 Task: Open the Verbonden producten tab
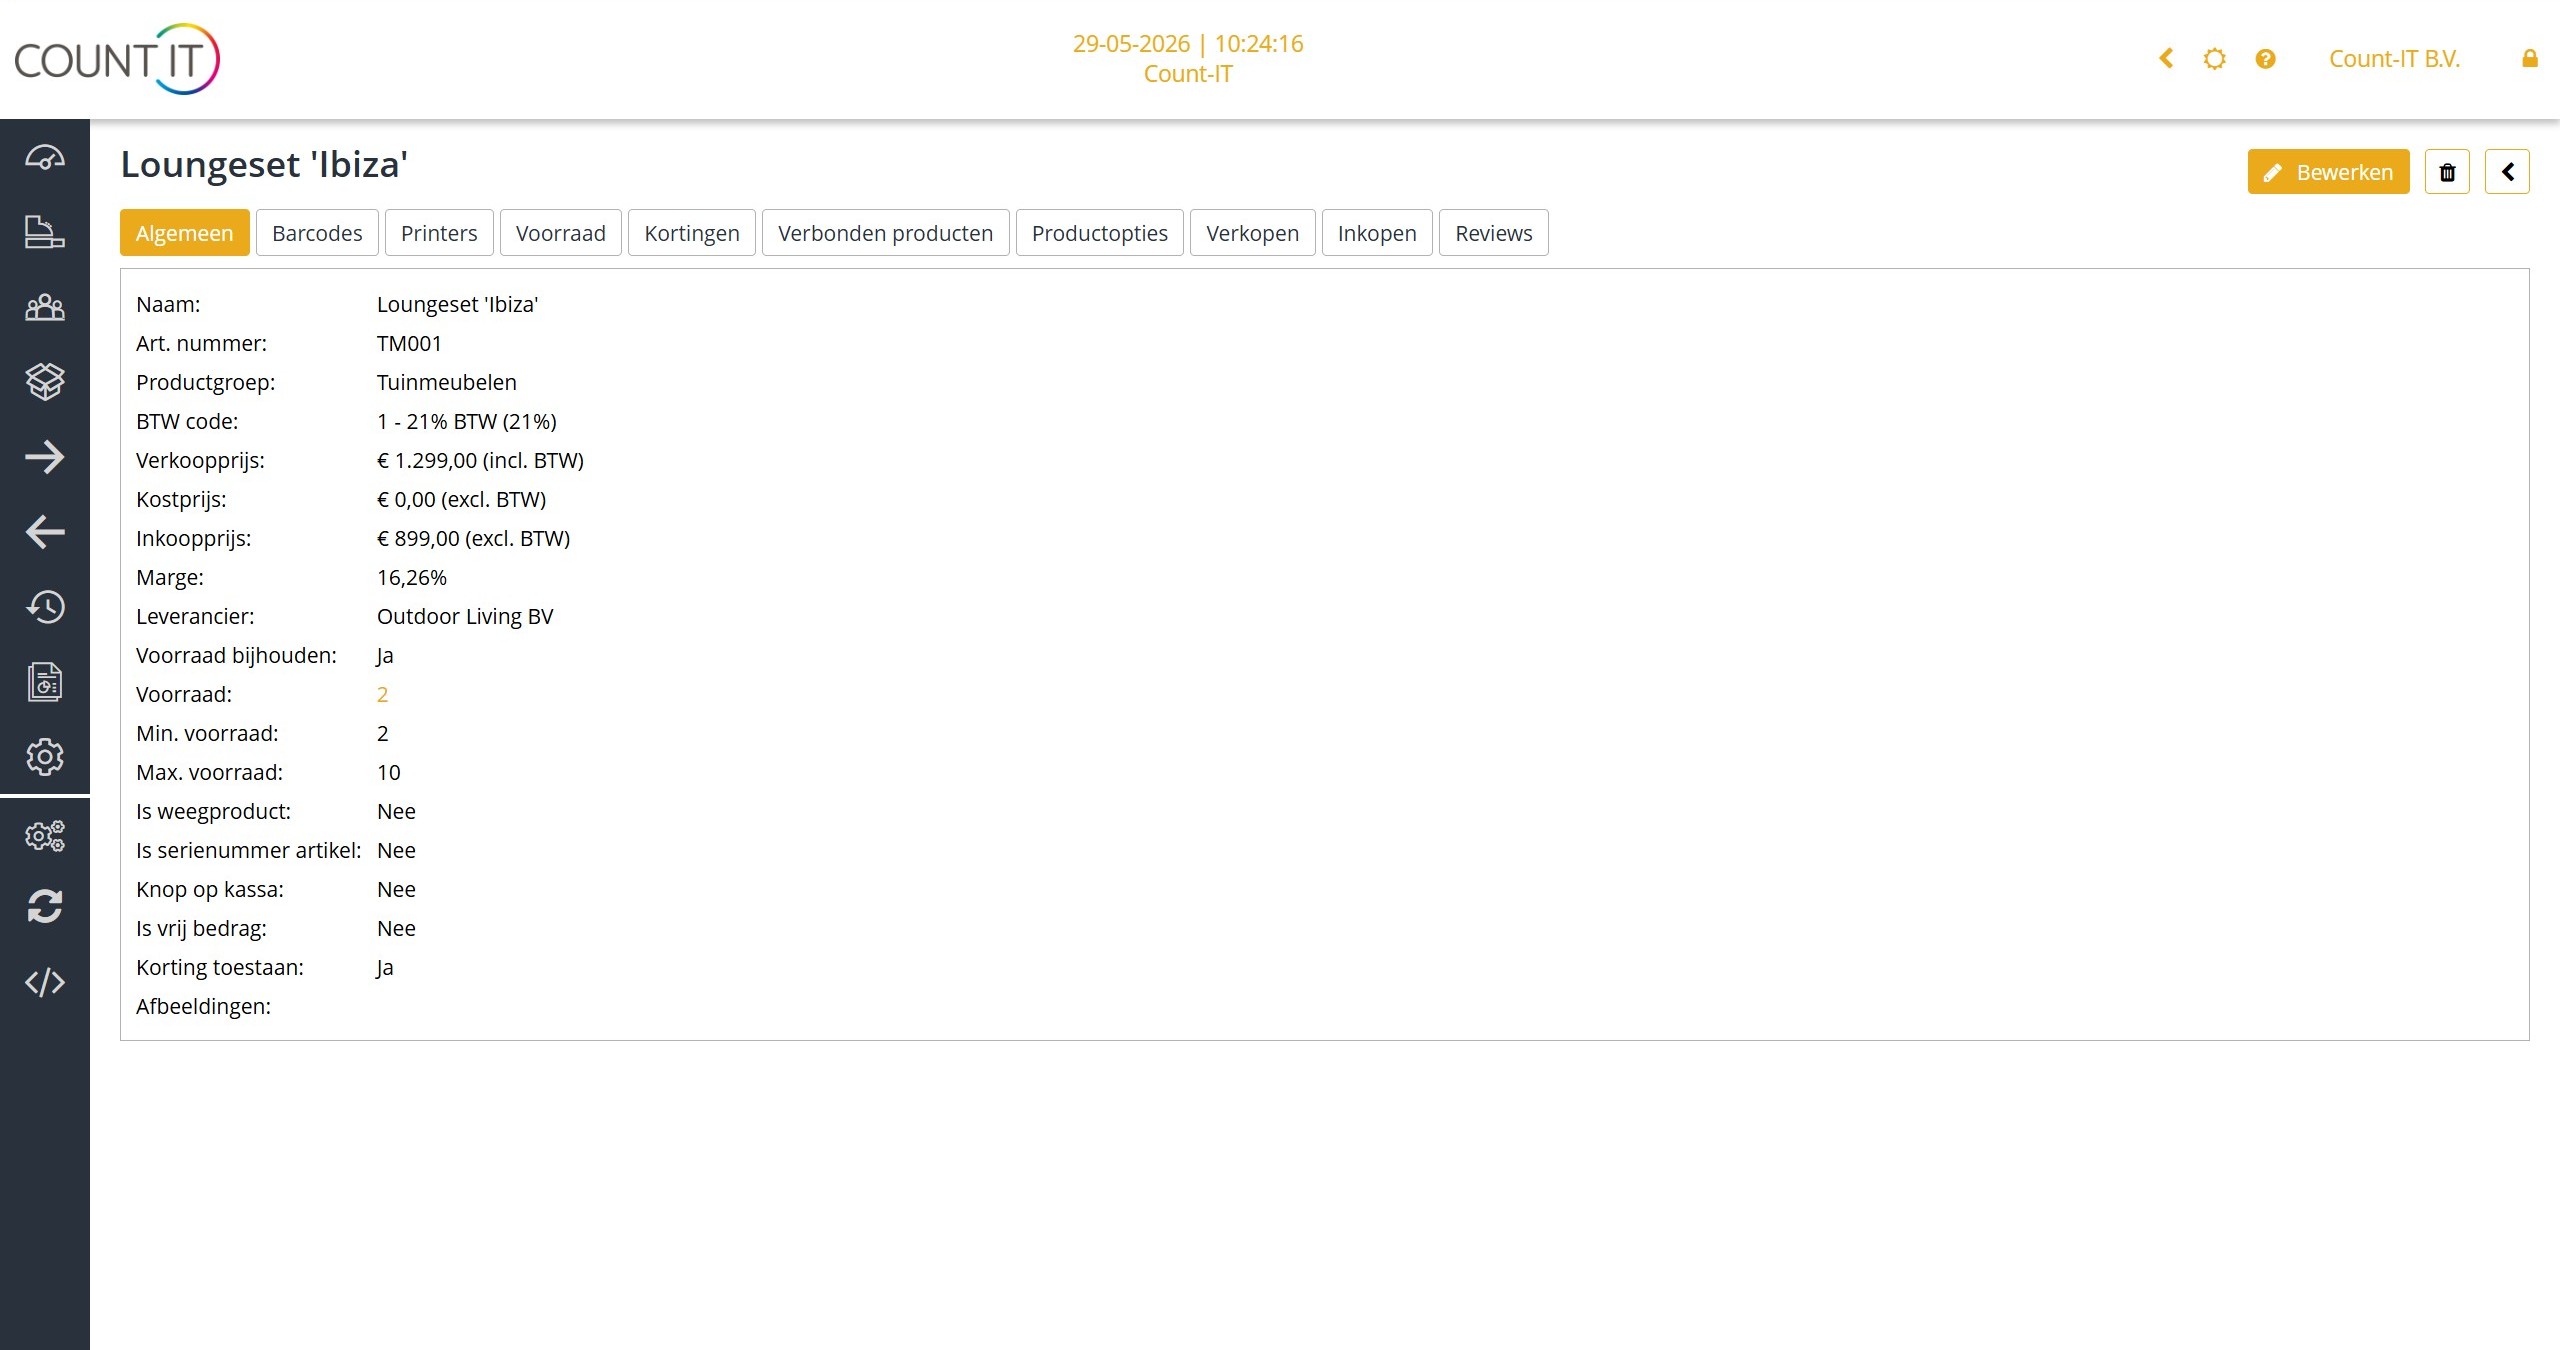(886, 233)
